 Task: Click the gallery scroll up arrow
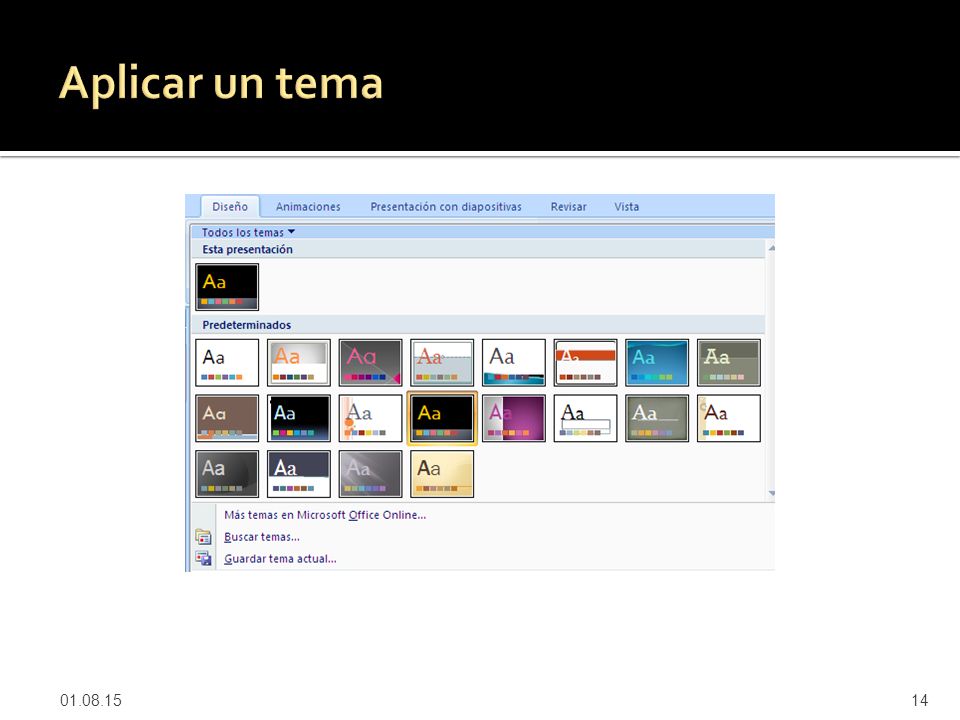tap(771, 248)
